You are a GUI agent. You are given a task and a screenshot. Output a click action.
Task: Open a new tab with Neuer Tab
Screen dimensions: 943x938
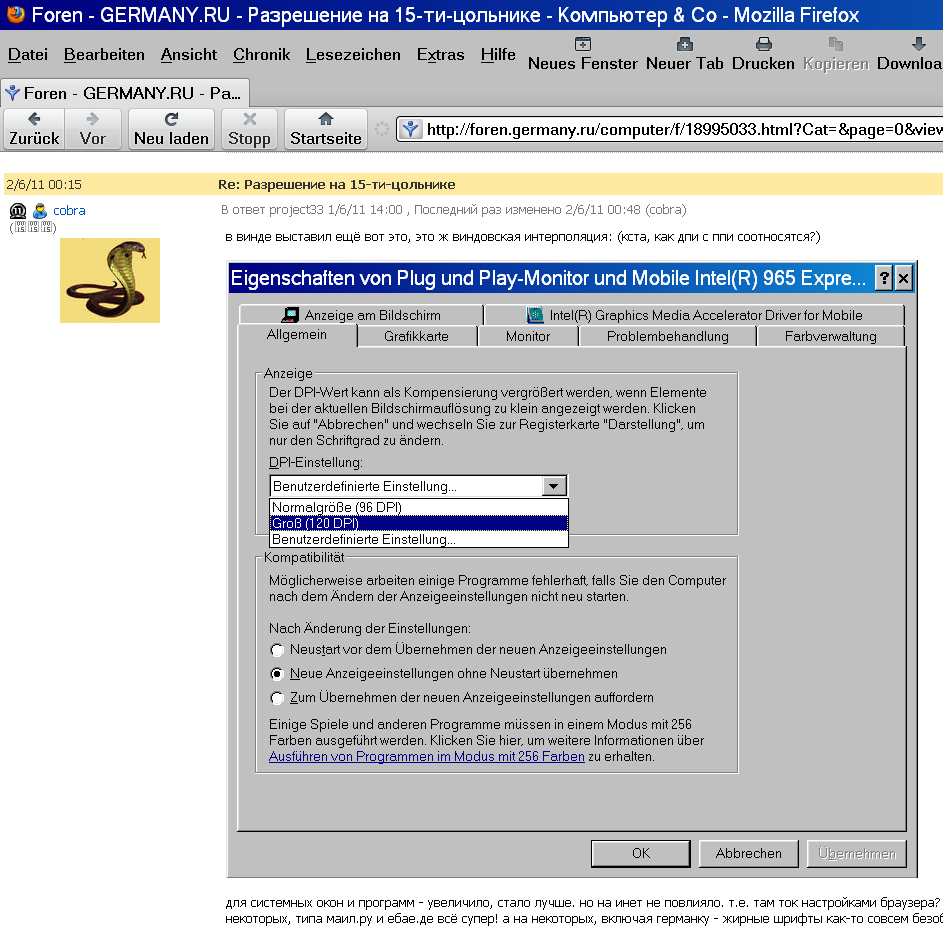click(684, 44)
